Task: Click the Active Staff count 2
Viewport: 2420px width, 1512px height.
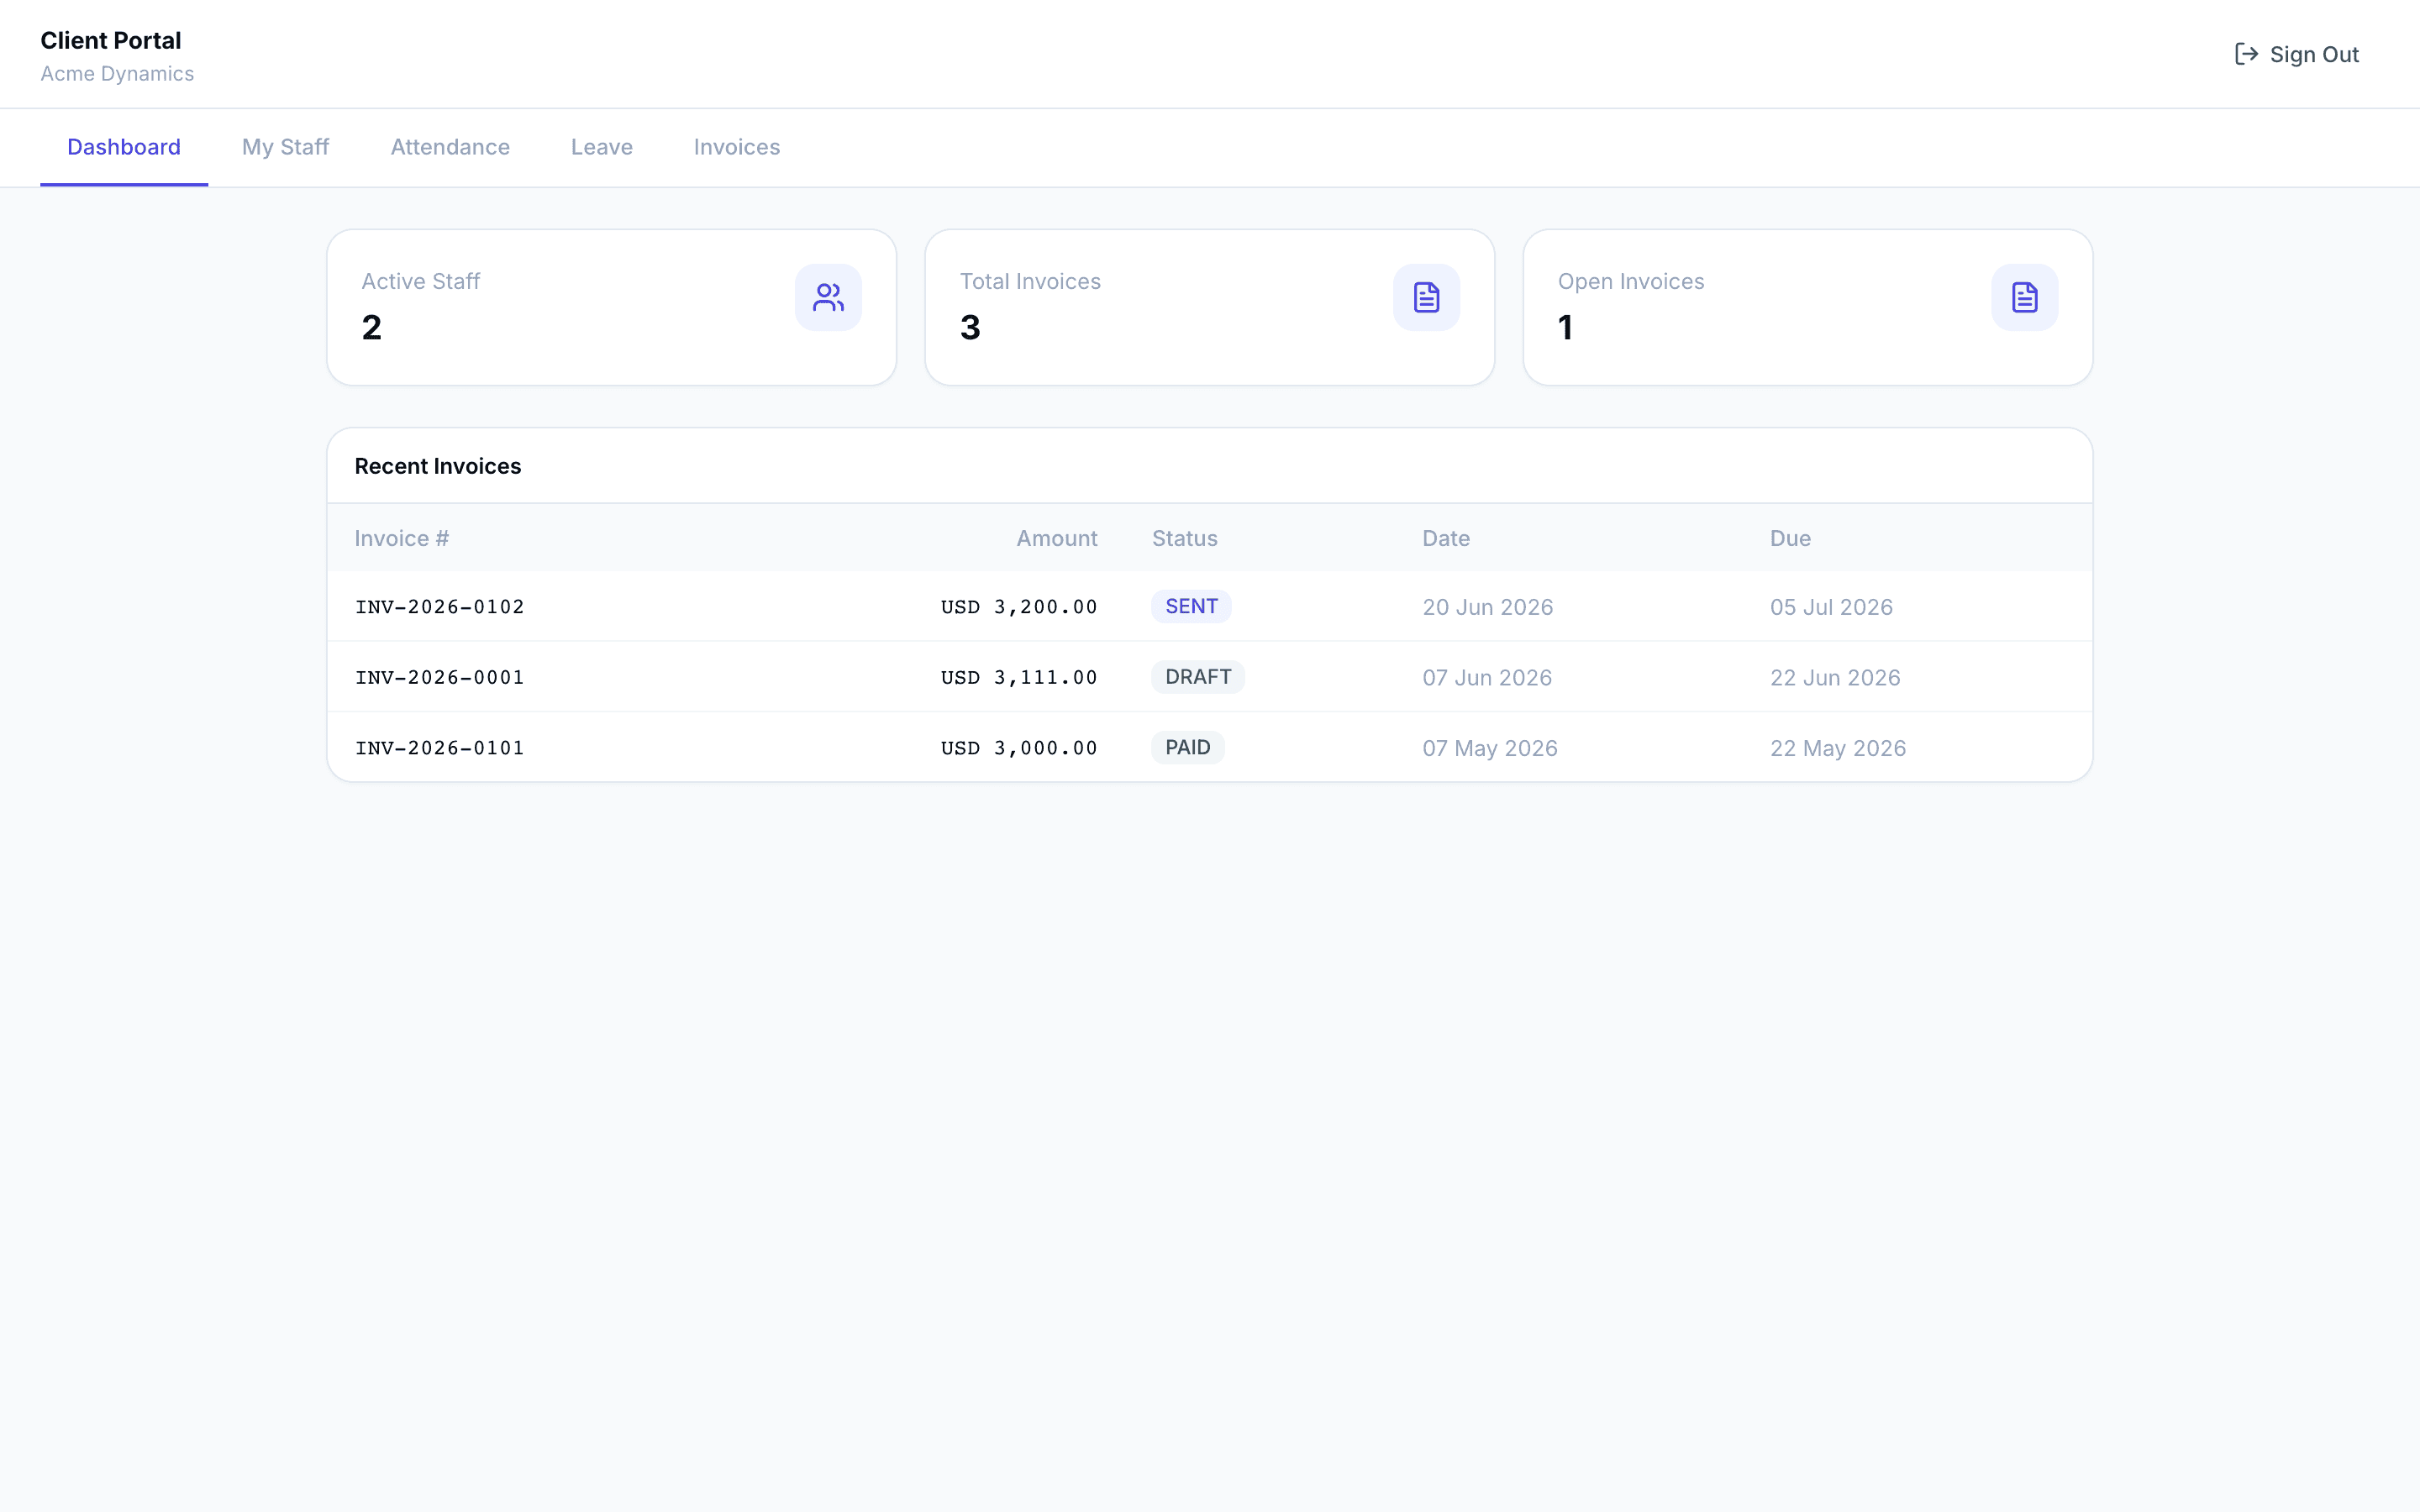Action: coord(372,327)
